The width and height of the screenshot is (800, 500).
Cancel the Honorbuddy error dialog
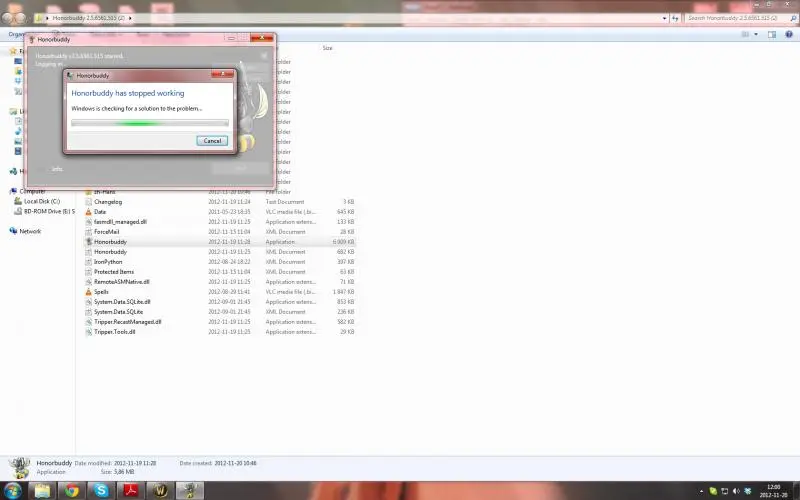click(212, 141)
